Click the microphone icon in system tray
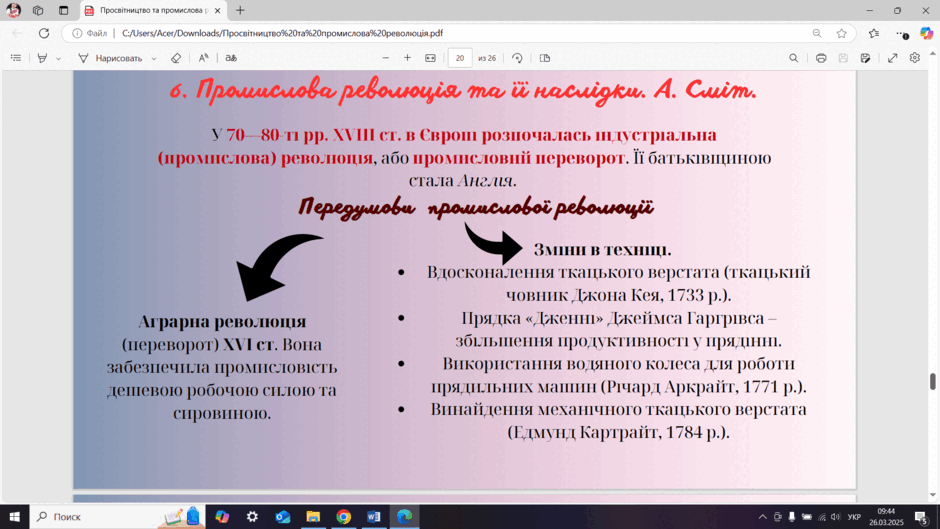This screenshot has height=529, width=940. pyautogui.click(x=792, y=516)
